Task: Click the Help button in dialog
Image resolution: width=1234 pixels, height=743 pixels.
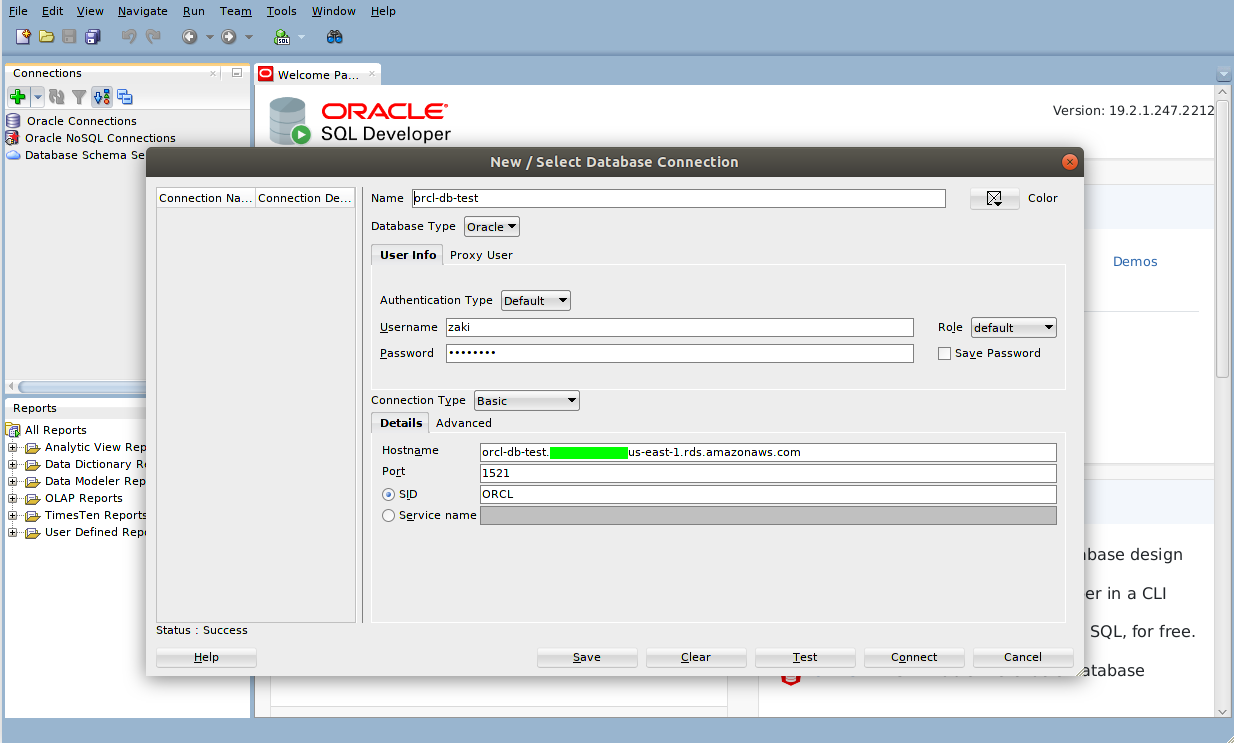Action: click(207, 657)
